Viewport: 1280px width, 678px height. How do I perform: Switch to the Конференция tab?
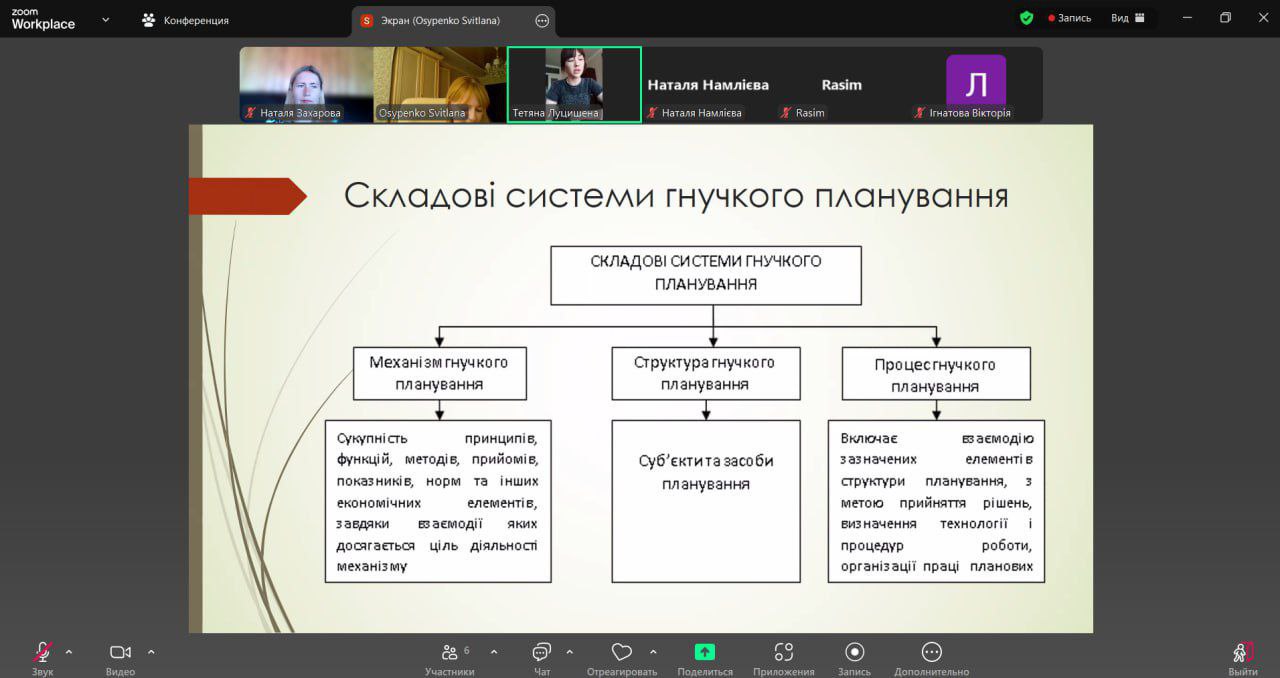coord(186,20)
